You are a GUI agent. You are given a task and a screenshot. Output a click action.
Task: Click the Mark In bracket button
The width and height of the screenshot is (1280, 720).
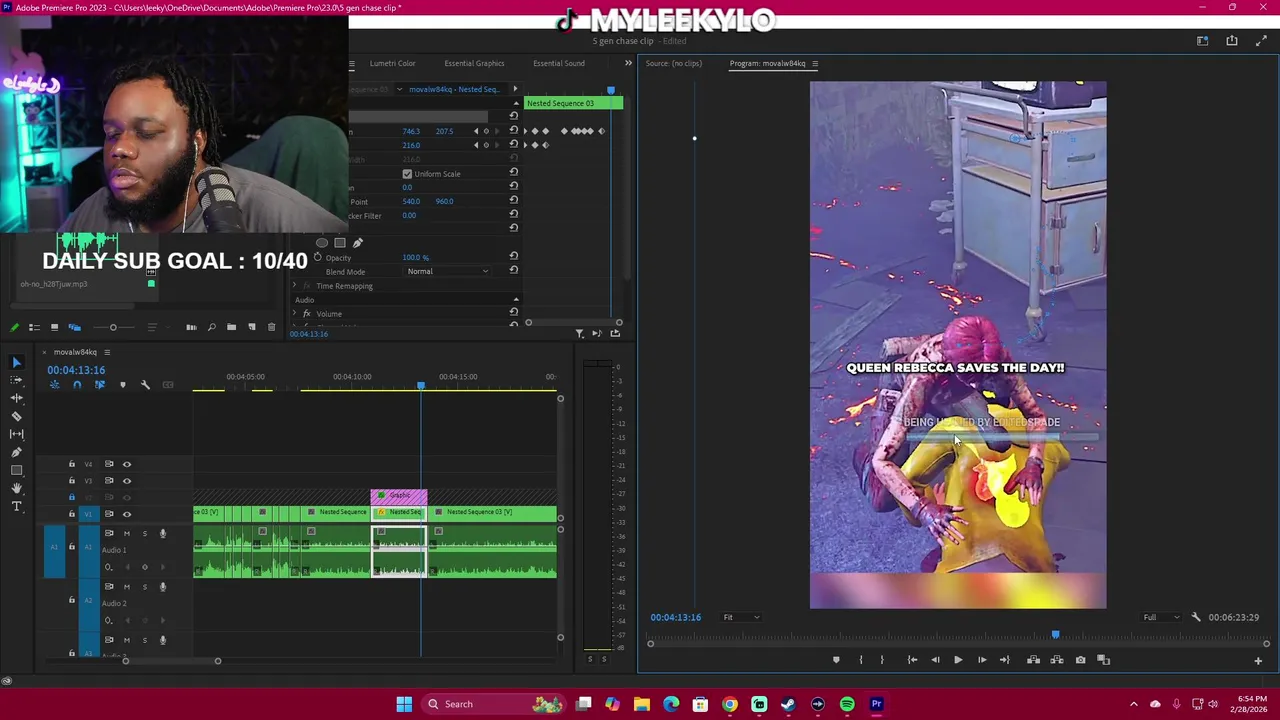[x=860, y=660]
